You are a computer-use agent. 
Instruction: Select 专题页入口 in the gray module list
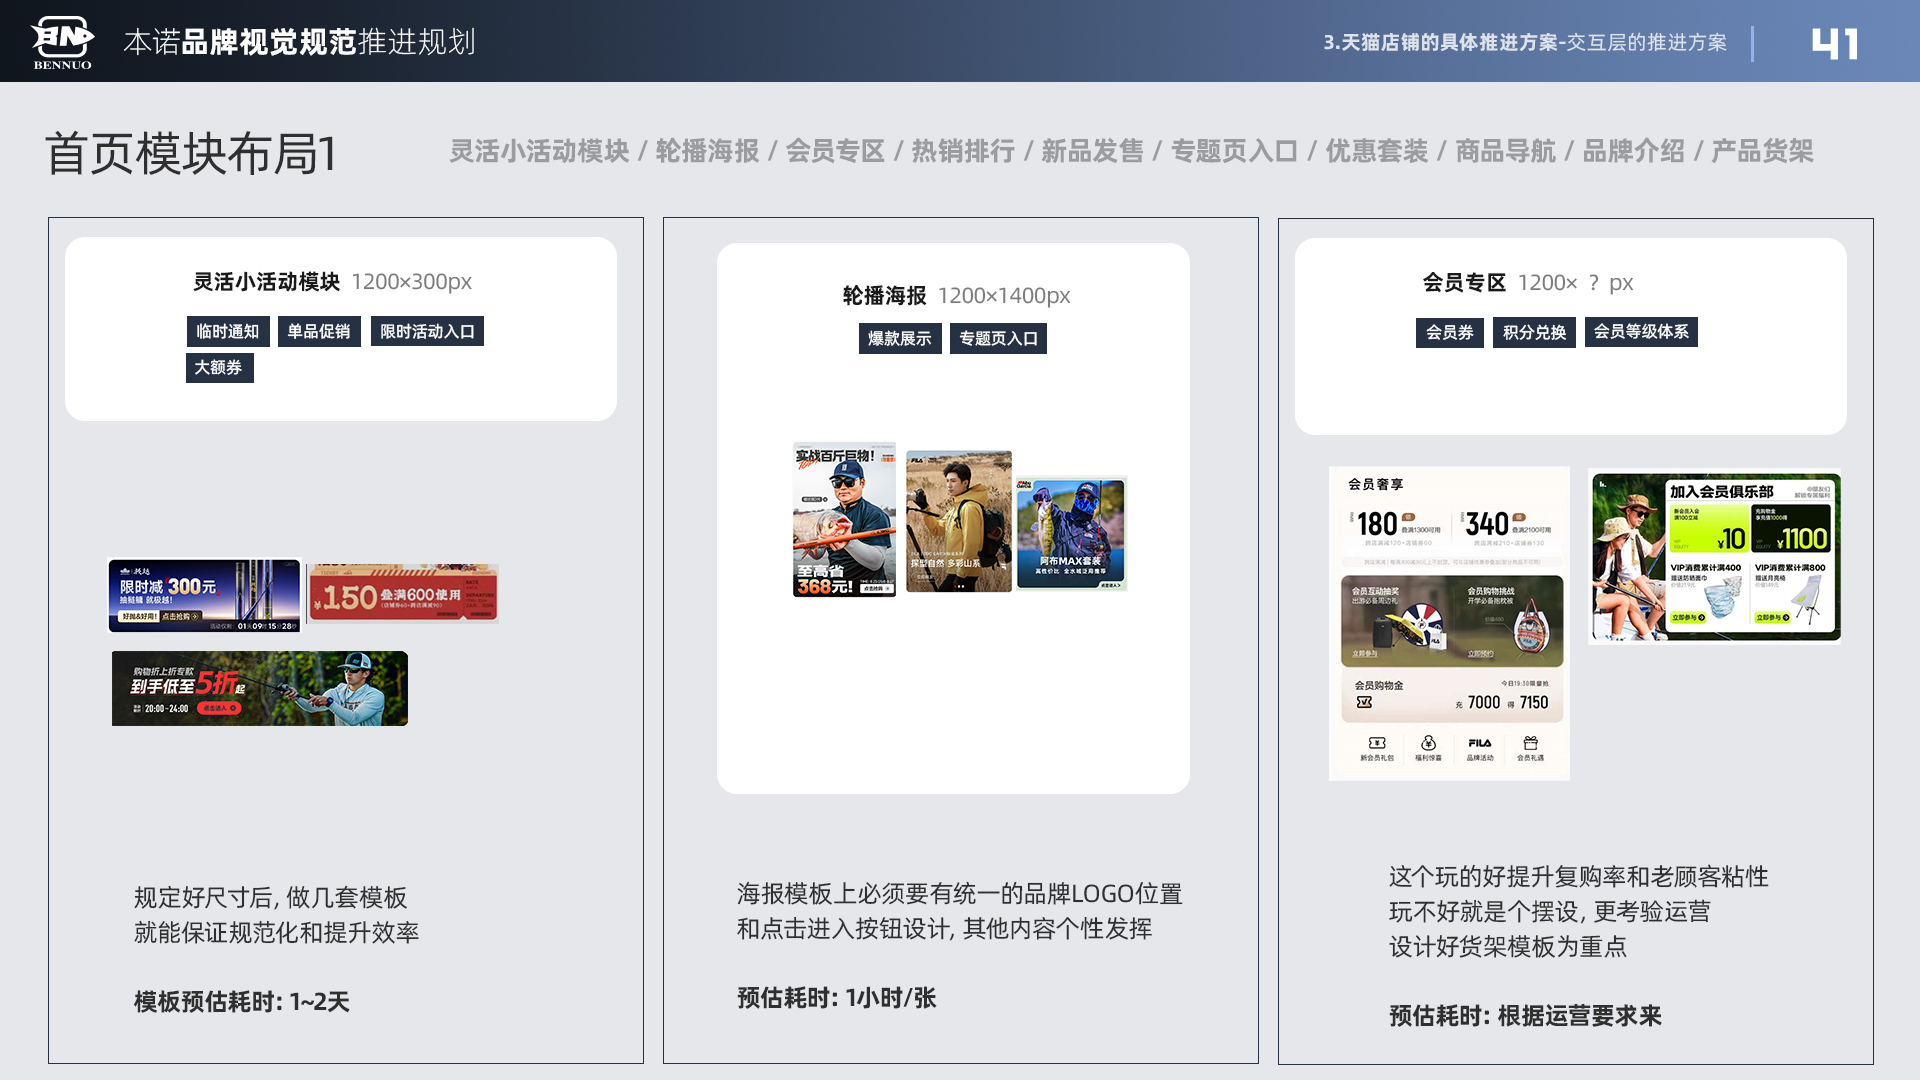click(x=1234, y=151)
